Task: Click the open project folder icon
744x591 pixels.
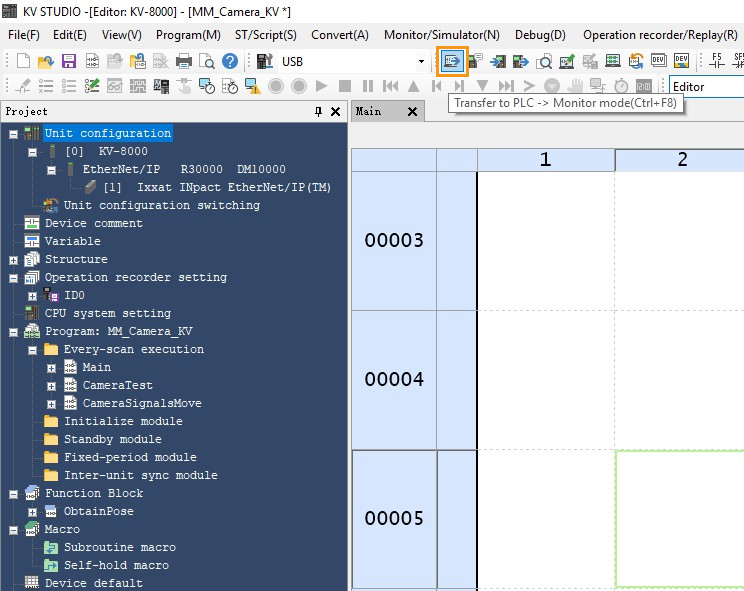Action: tap(45, 62)
